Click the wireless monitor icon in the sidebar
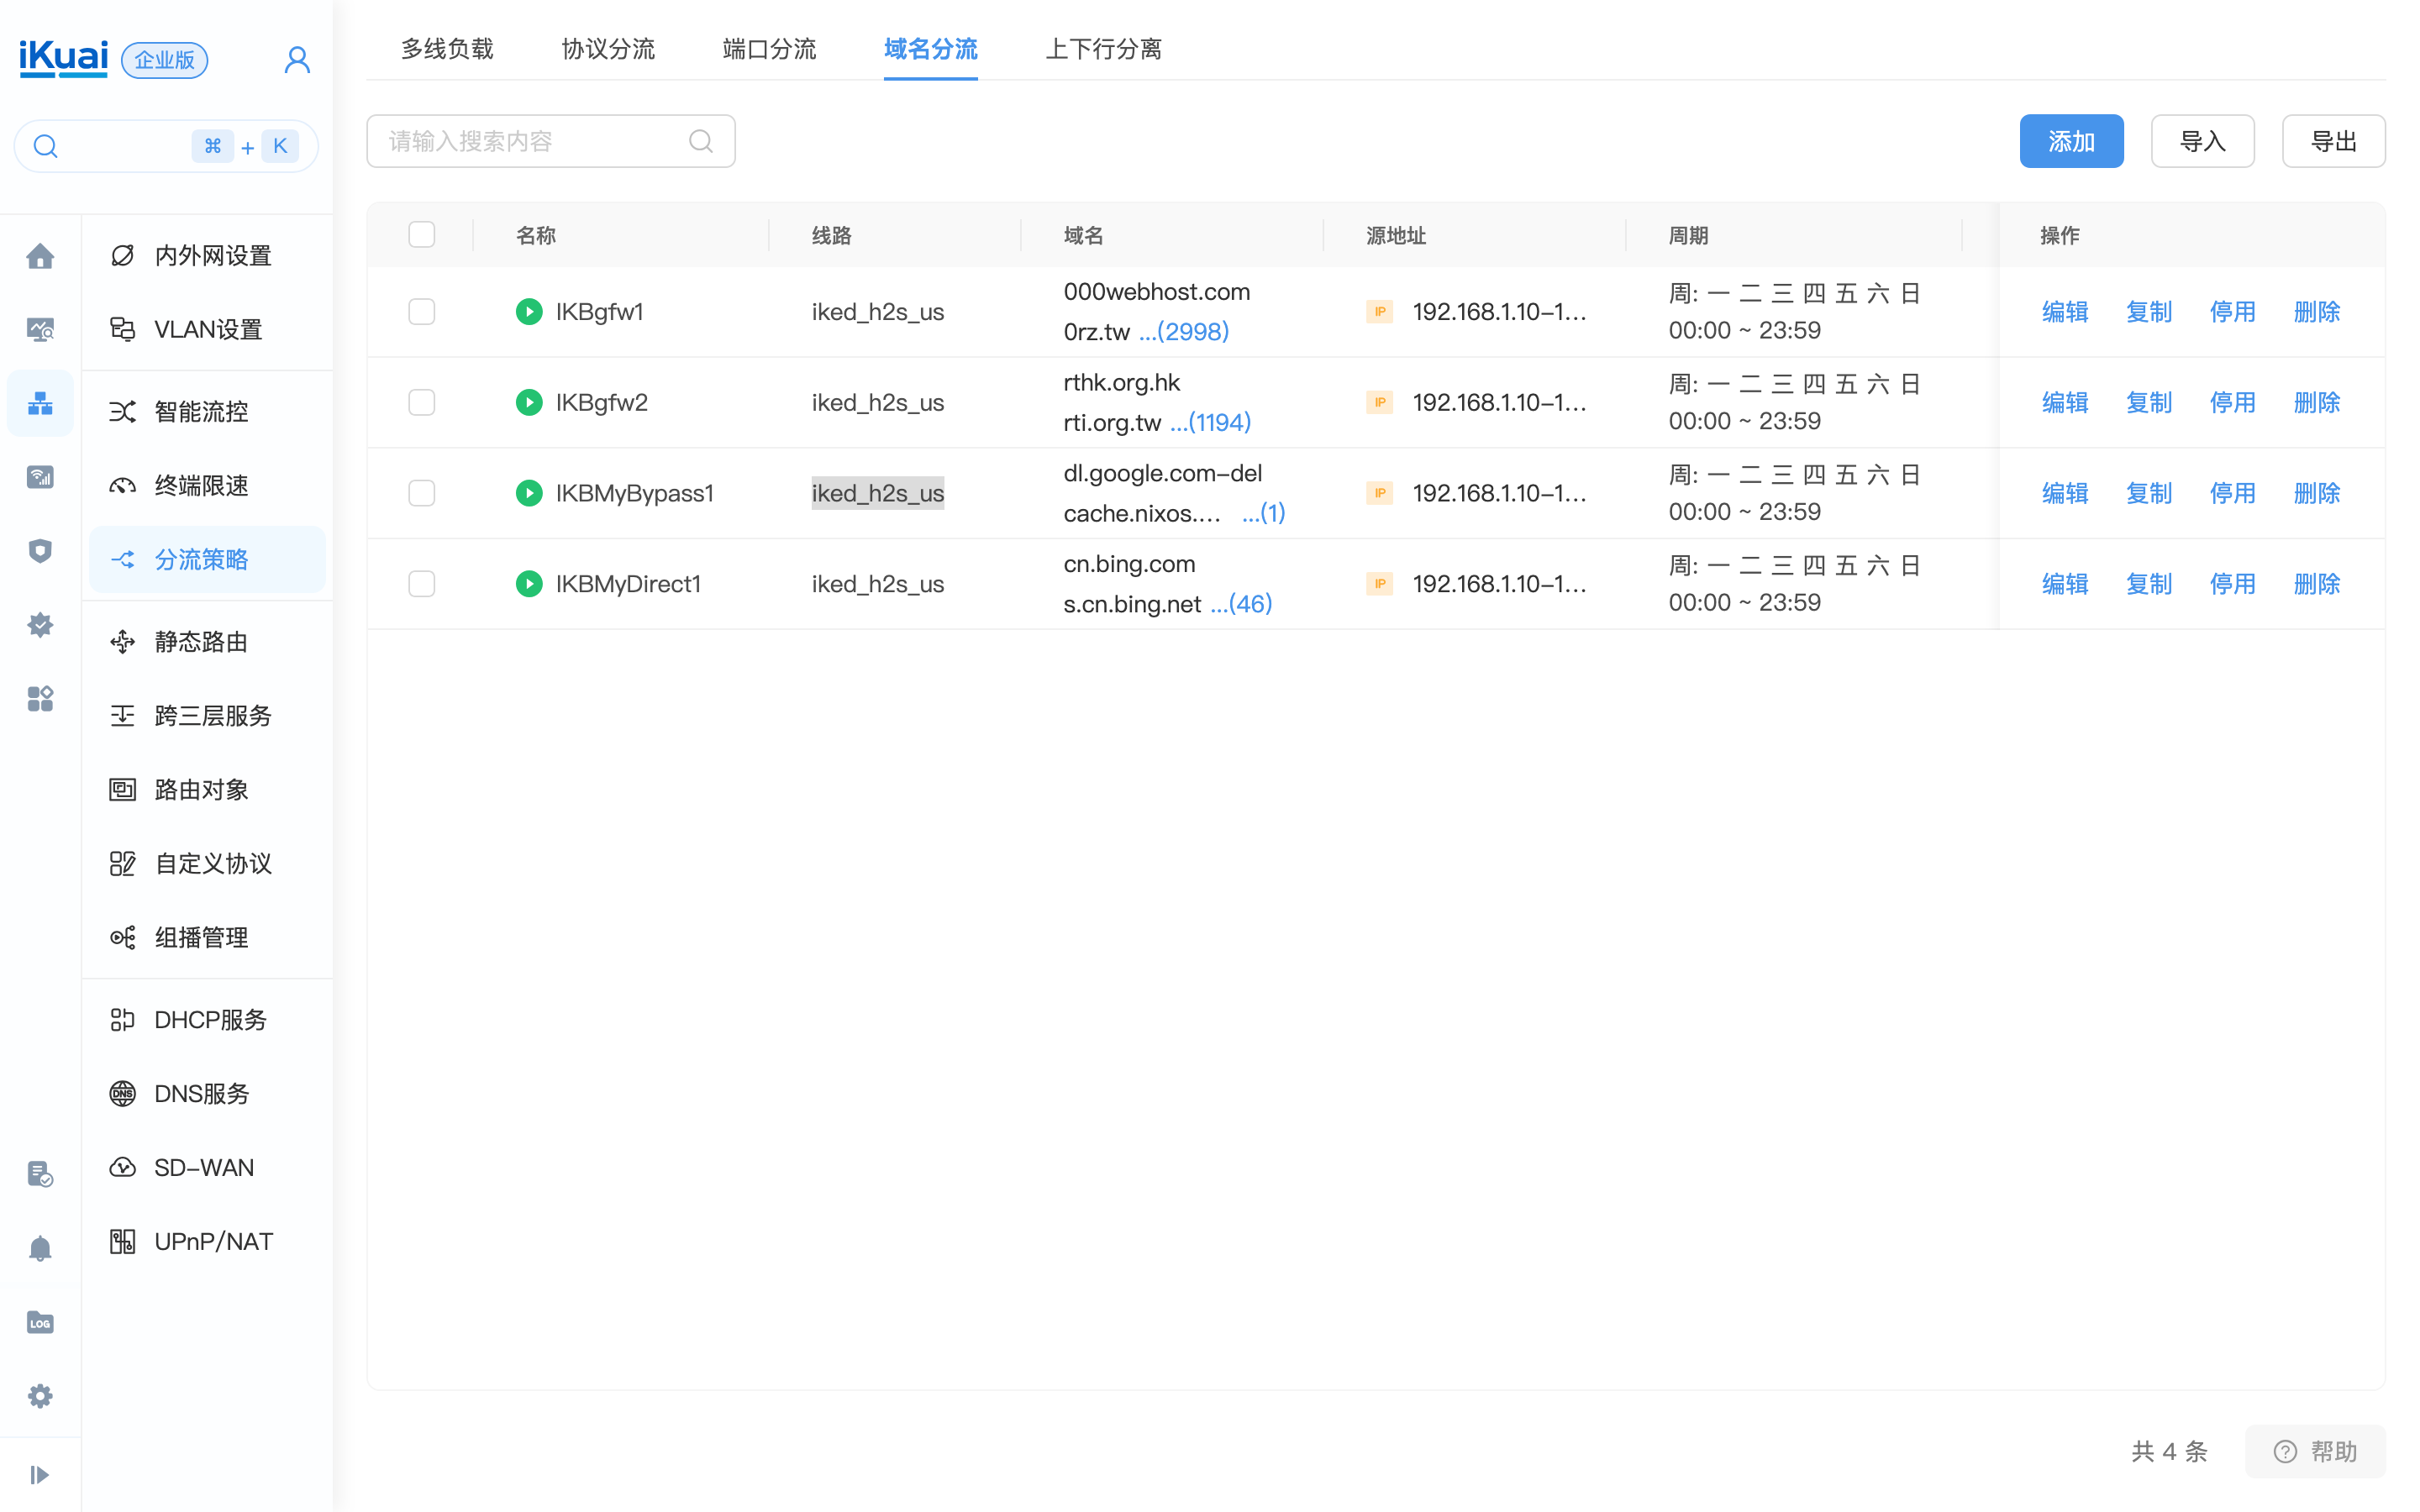 (x=40, y=477)
